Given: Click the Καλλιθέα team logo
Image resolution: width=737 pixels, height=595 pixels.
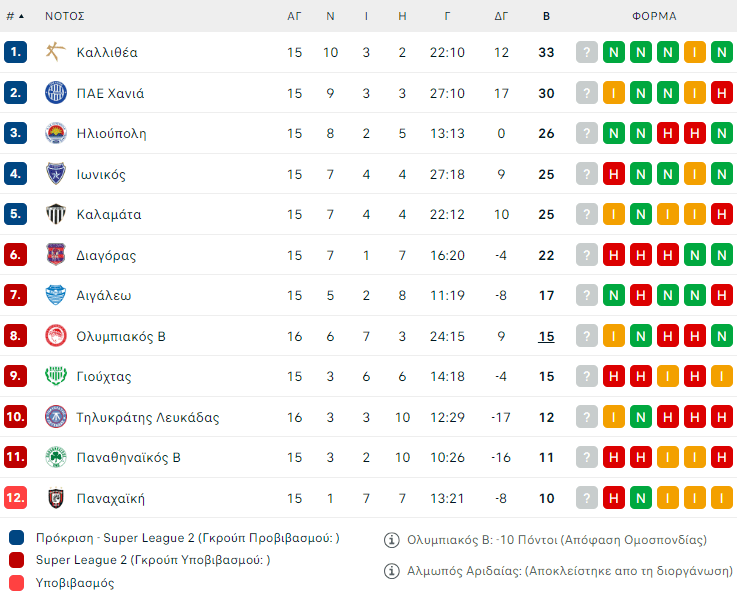Looking at the screenshot, I should pos(55,52).
